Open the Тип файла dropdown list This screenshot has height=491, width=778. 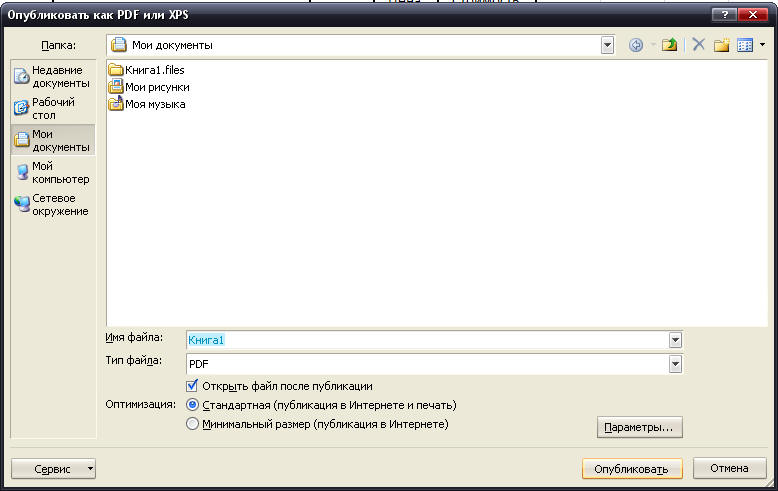pos(675,364)
